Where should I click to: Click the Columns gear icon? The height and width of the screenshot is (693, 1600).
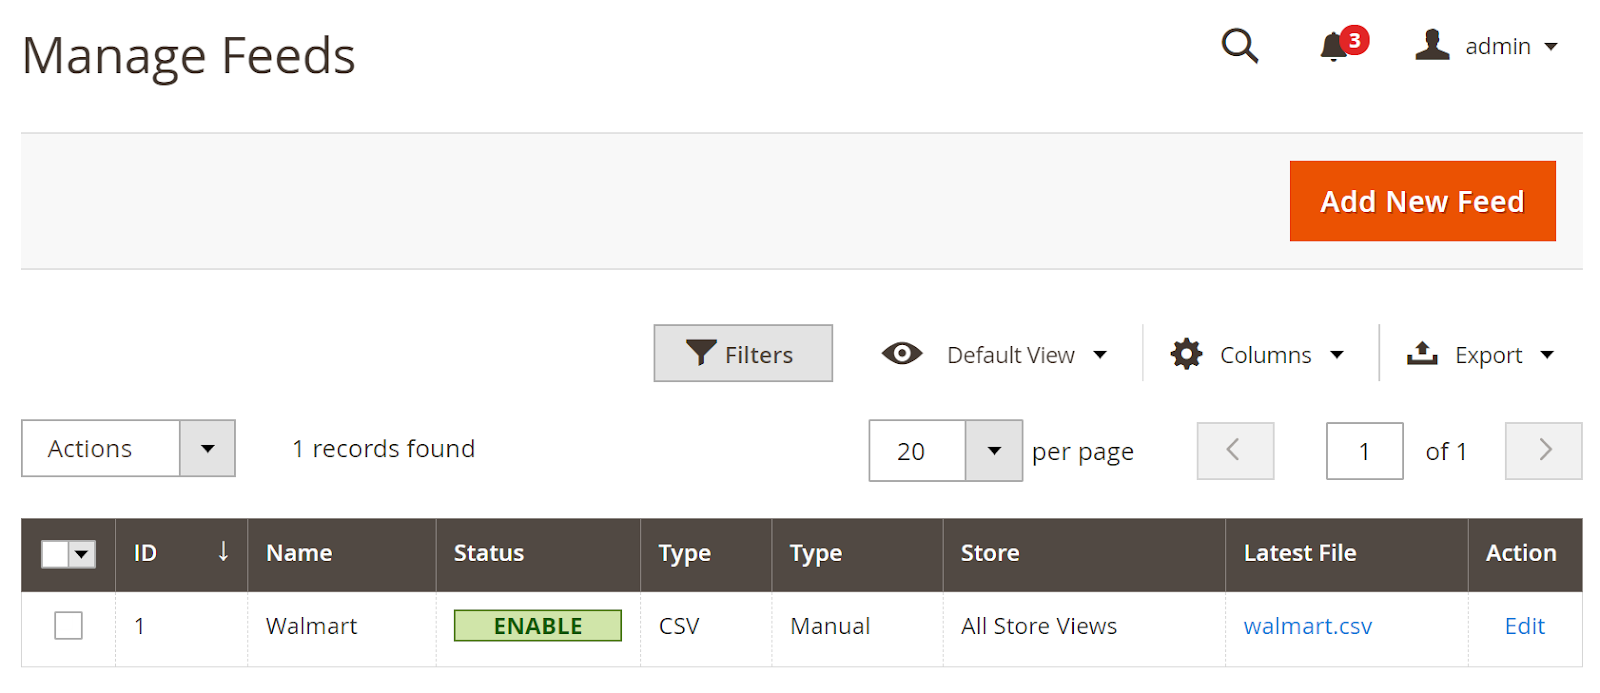1186,354
